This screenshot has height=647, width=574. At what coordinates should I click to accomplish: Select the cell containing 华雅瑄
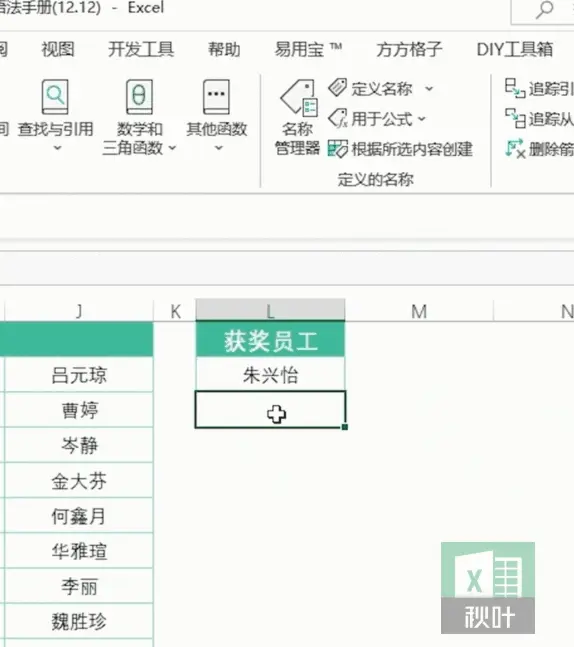pos(79,550)
